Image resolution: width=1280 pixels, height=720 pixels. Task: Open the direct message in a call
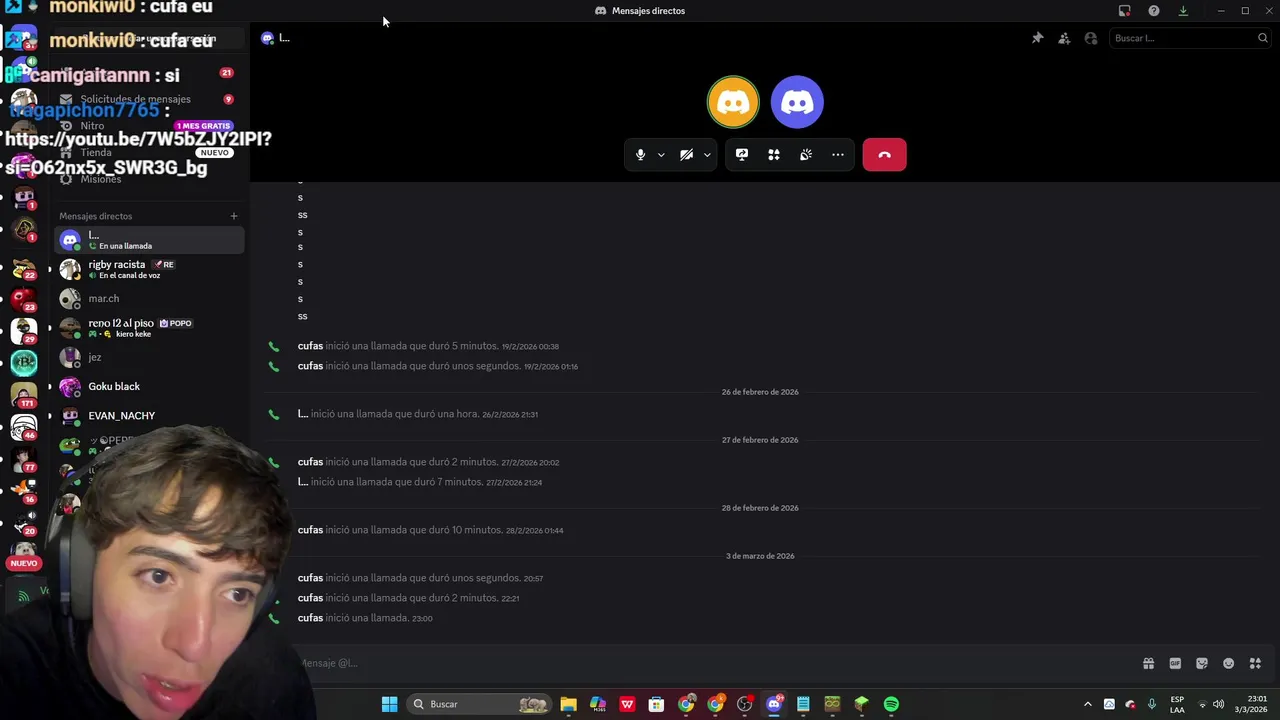click(150, 240)
